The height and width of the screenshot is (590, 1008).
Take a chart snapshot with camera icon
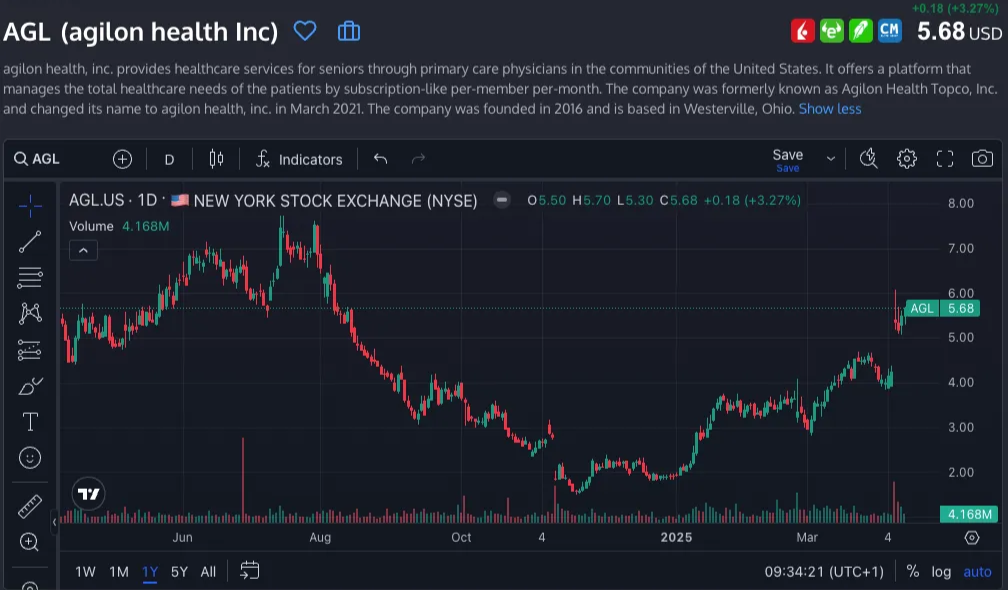[x=982, y=159]
